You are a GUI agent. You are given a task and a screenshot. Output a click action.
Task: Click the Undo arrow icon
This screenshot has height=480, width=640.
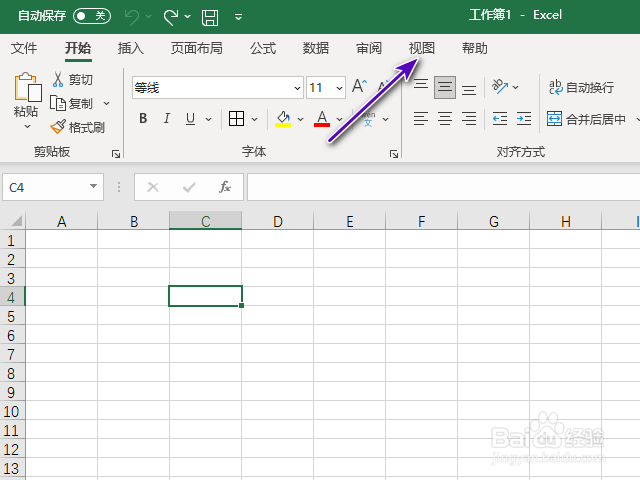[x=132, y=17]
